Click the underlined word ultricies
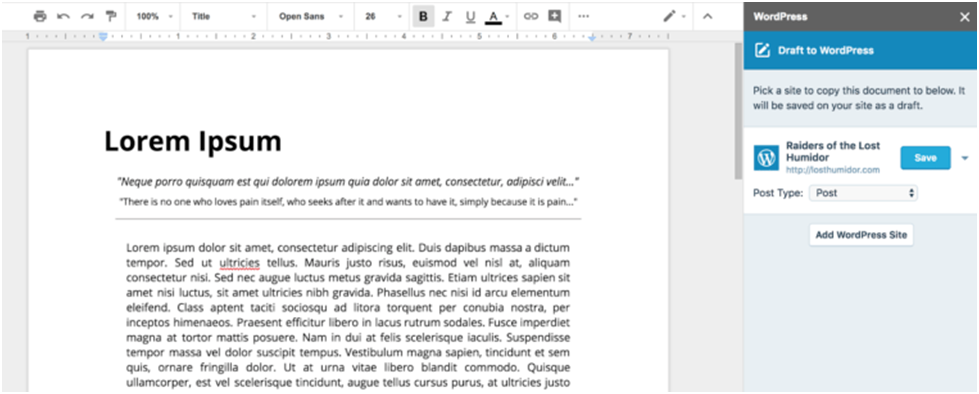979x394 pixels. pos(239,262)
